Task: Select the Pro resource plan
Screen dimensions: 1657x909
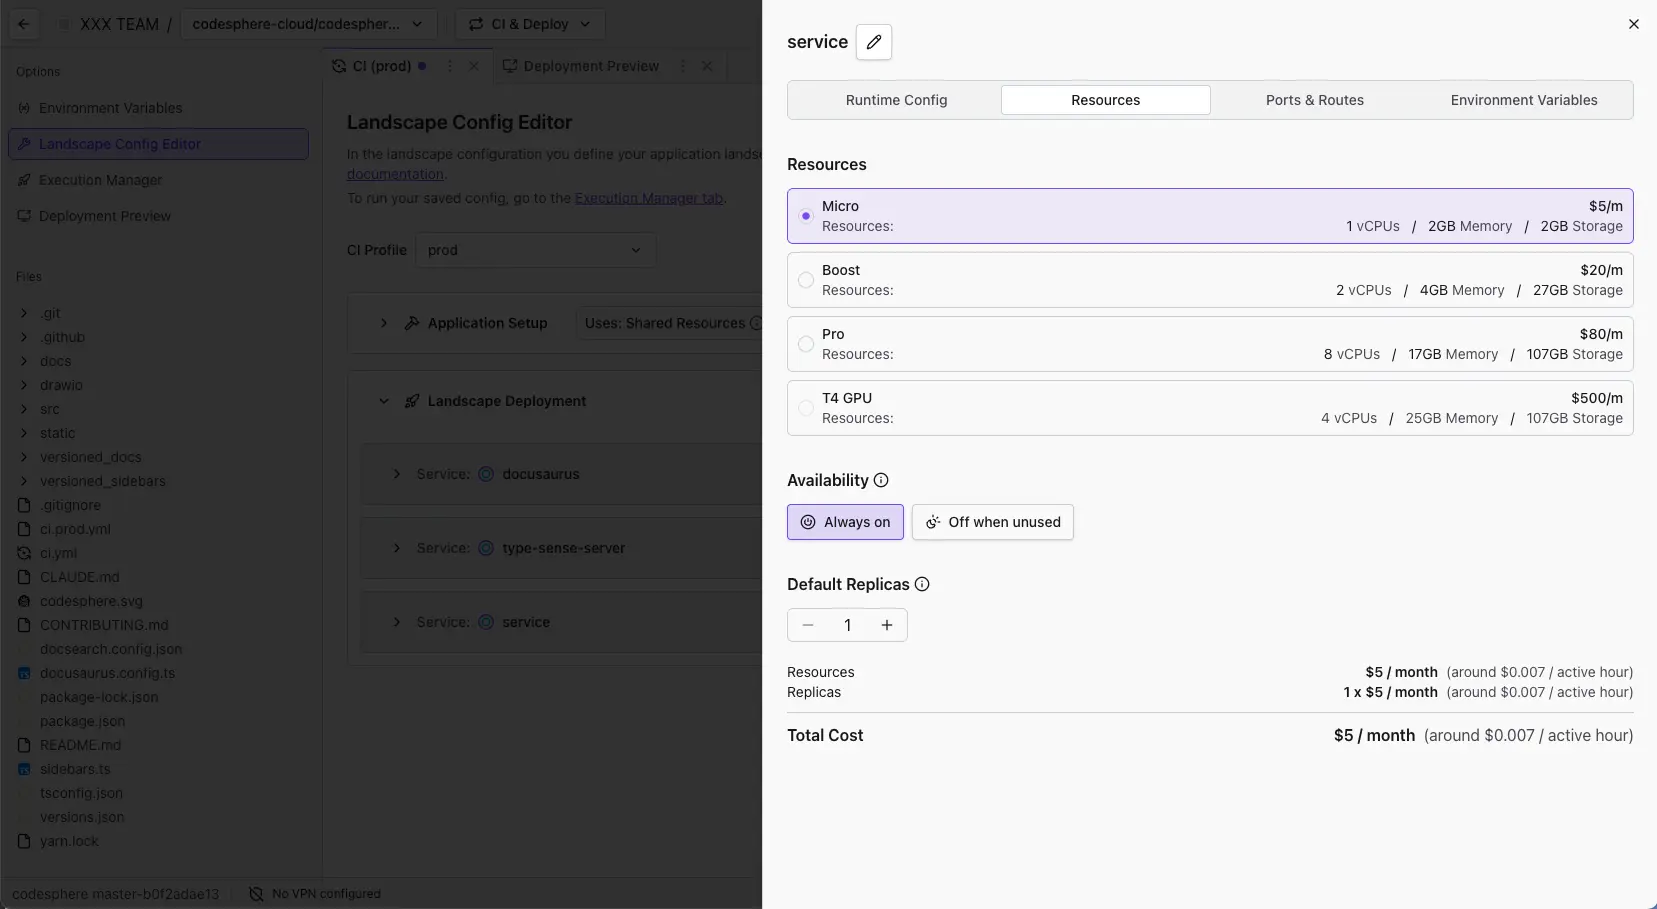Action: click(x=806, y=344)
